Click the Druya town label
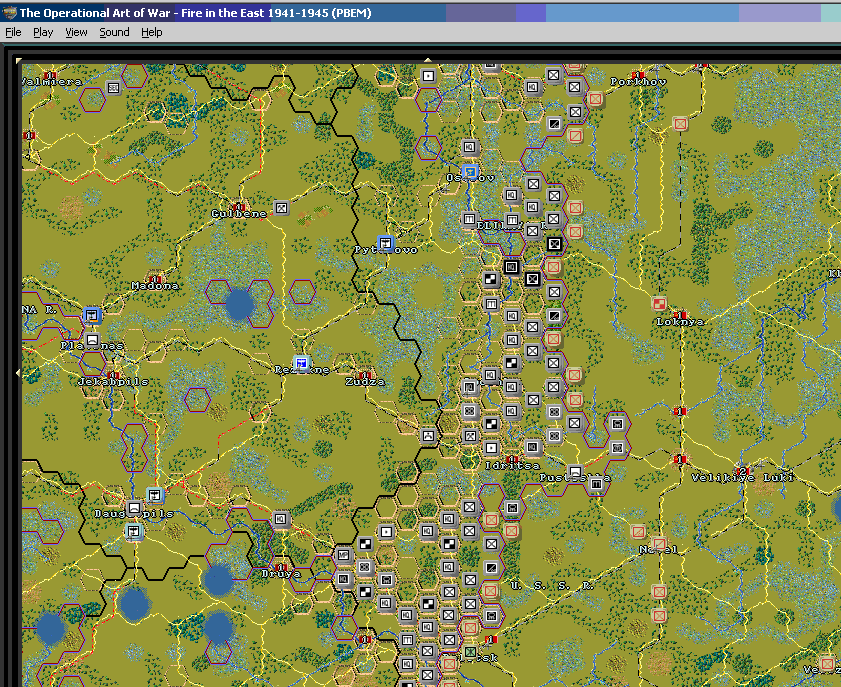Image resolution: width=841 pixels, height=687 pixels. (281, 574)
